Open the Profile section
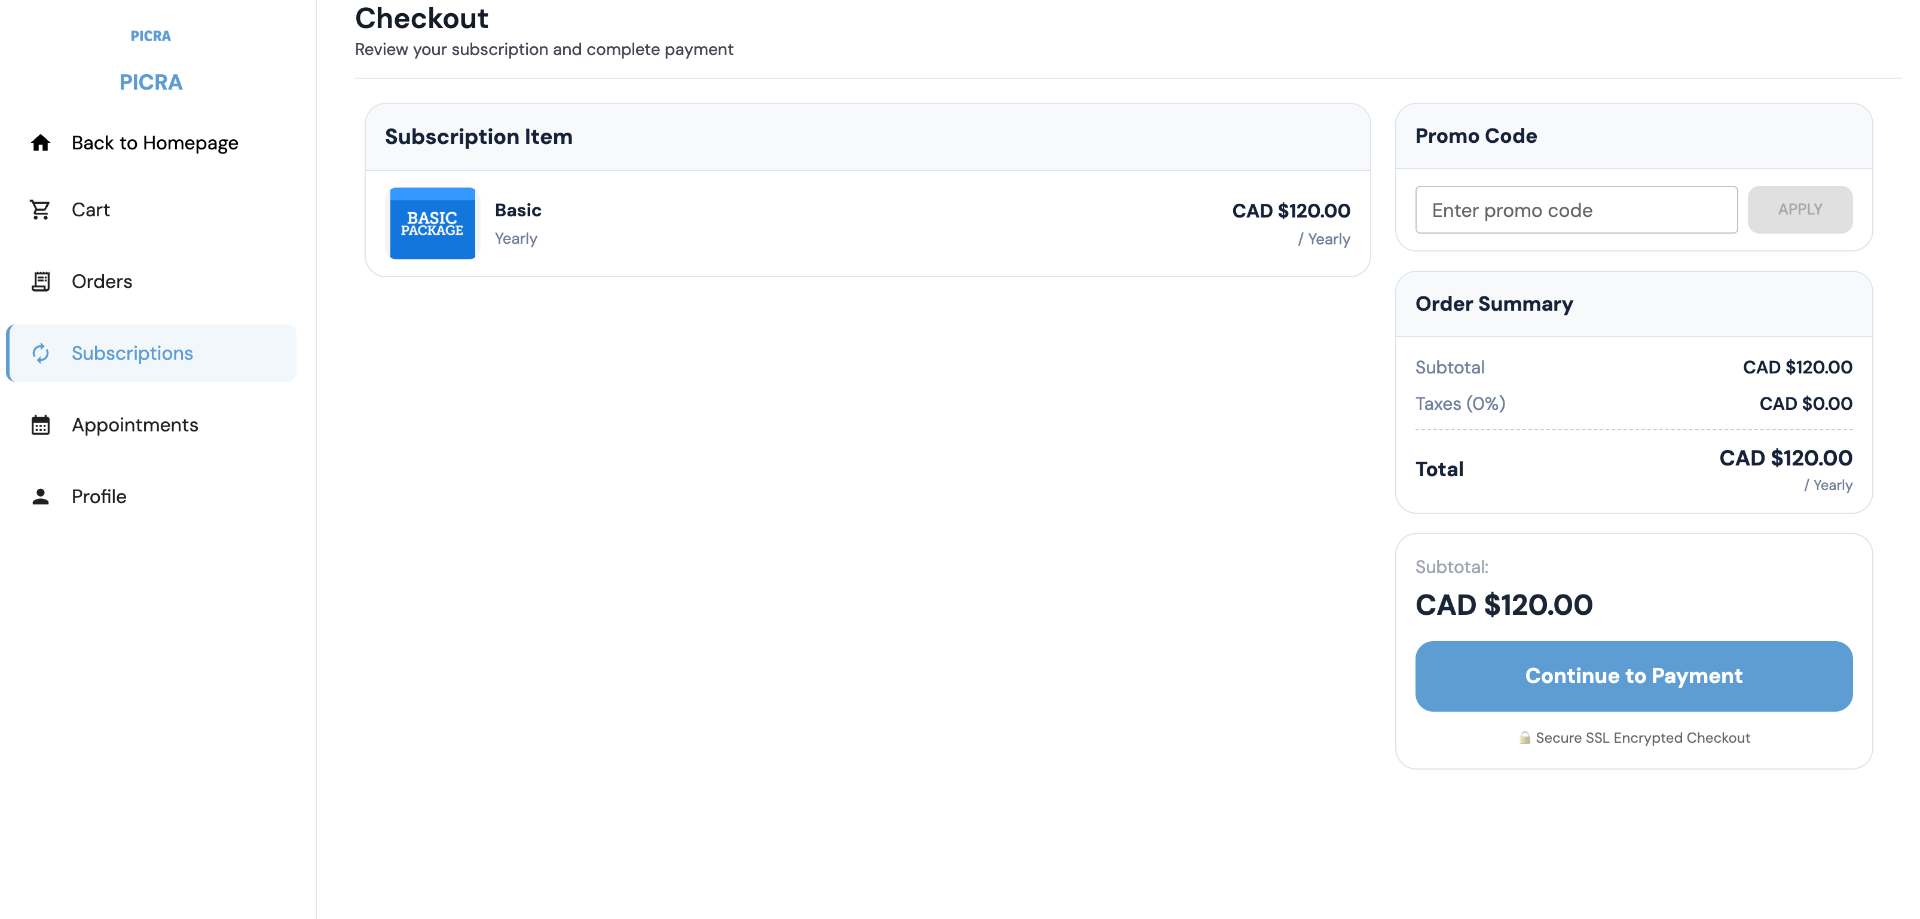The image size is (1920, 919). pos(152,497)
